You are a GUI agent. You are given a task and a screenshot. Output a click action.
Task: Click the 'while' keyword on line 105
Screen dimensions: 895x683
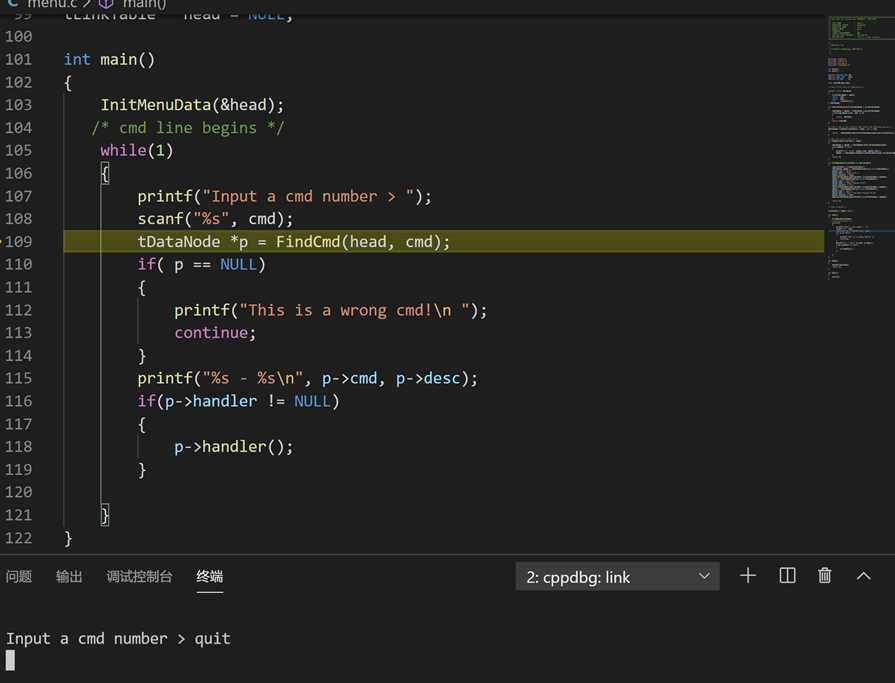click(123, 151)
